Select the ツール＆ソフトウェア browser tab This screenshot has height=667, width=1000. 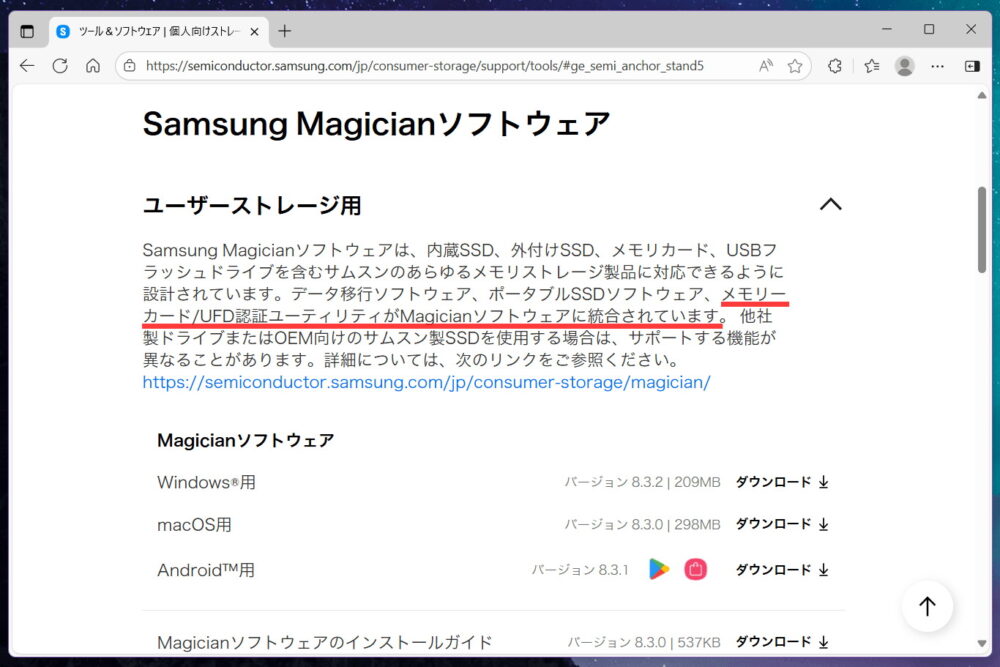click(155, 31)
